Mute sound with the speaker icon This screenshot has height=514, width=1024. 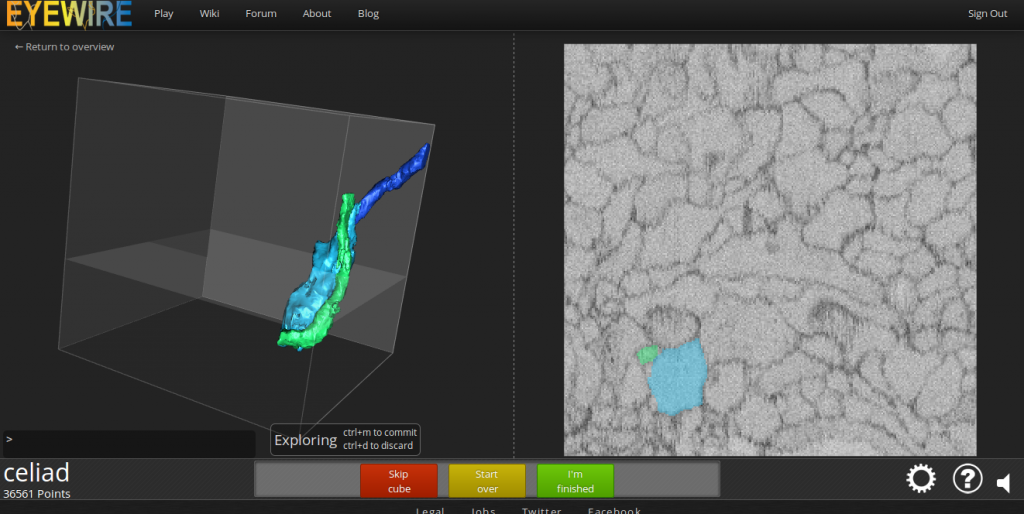[1004, 484]
